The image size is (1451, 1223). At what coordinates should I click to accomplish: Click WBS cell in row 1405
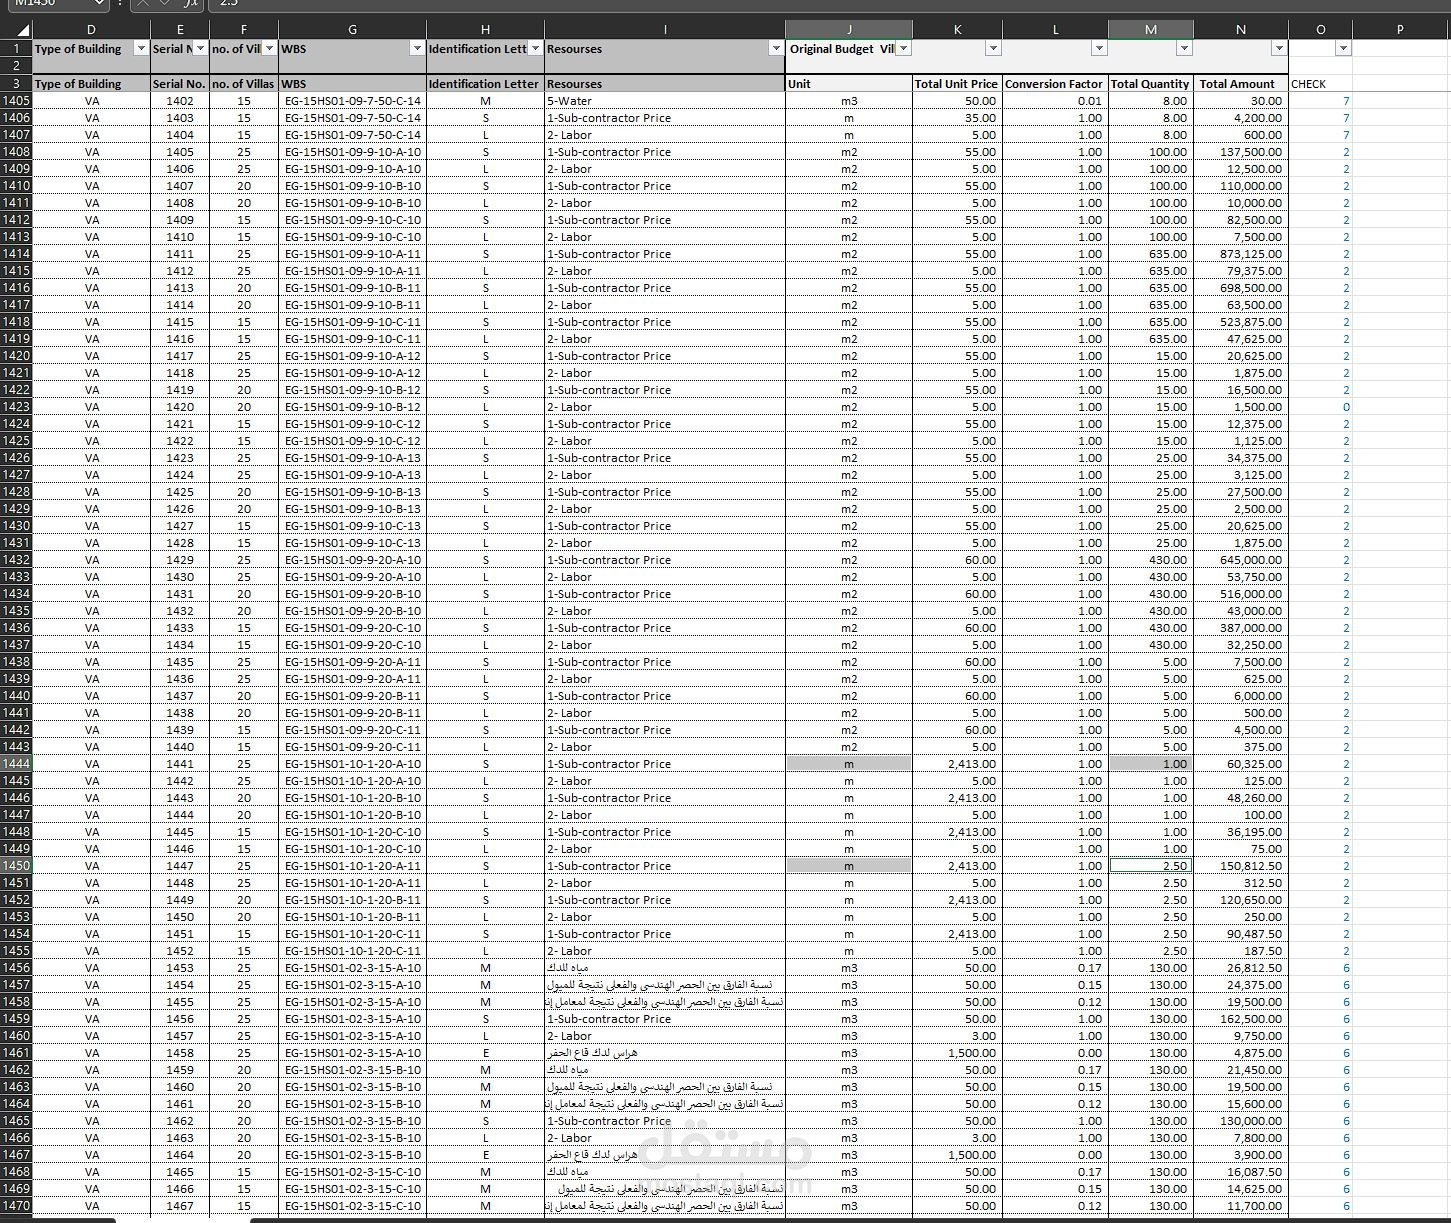pyautogui.click(x=352, y=101)
